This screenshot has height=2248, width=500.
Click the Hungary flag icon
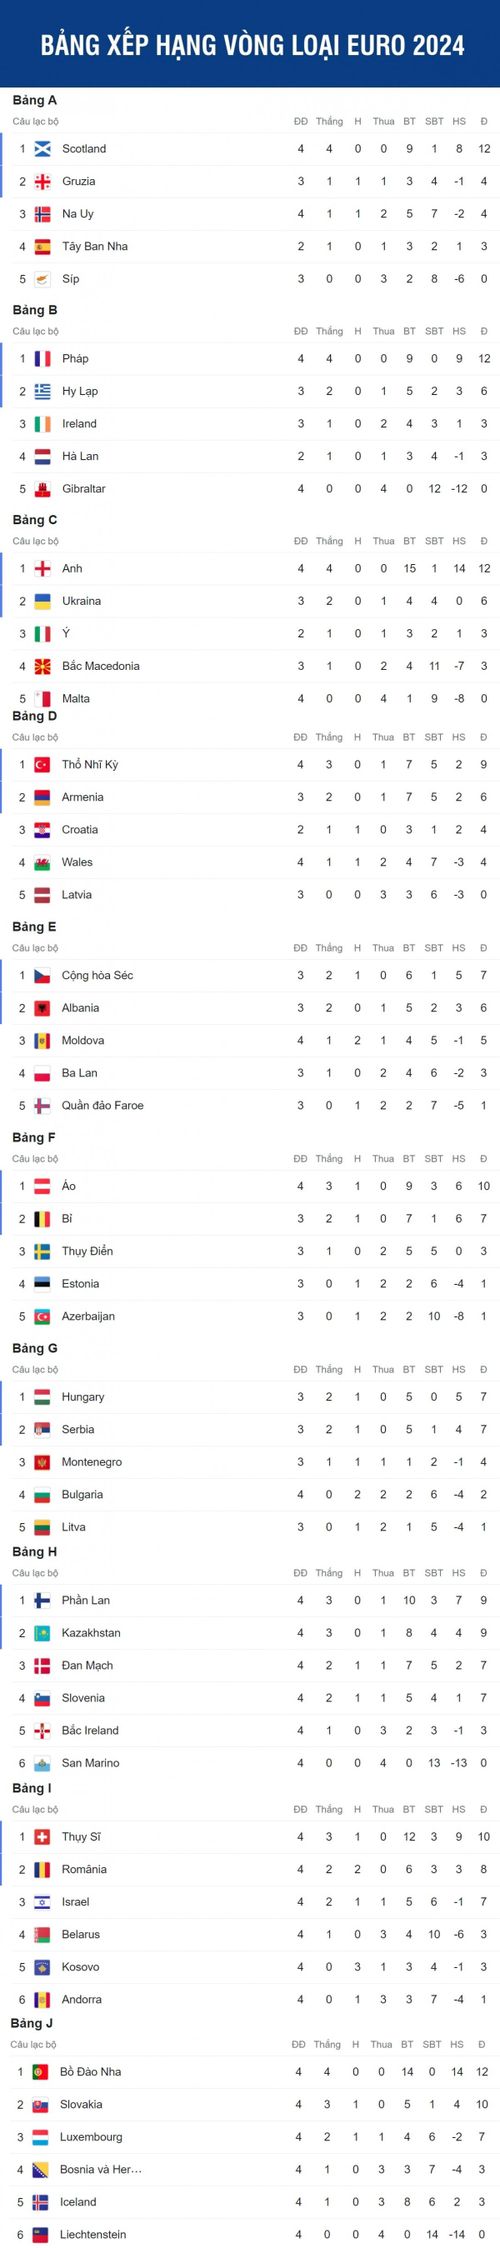tap(42, 1397)
